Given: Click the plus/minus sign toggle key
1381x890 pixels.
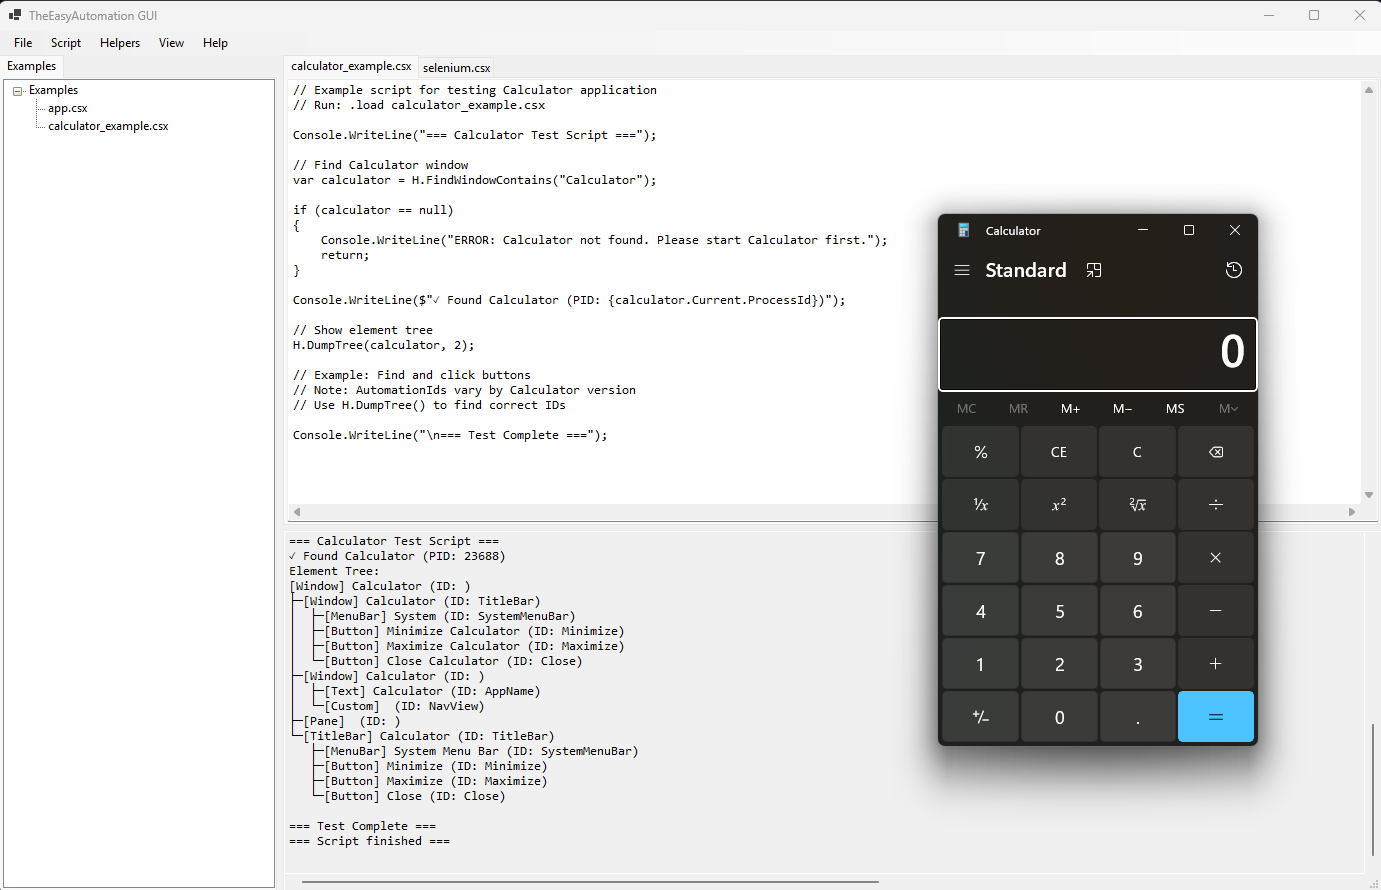Looking at the screenshot, I should tap(981, 717).
